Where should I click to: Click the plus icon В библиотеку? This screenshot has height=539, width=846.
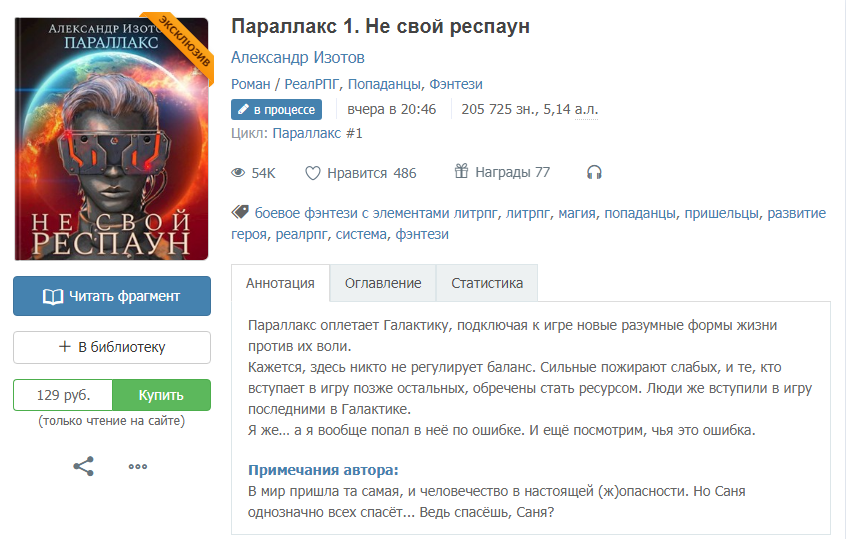click(64, 346)
